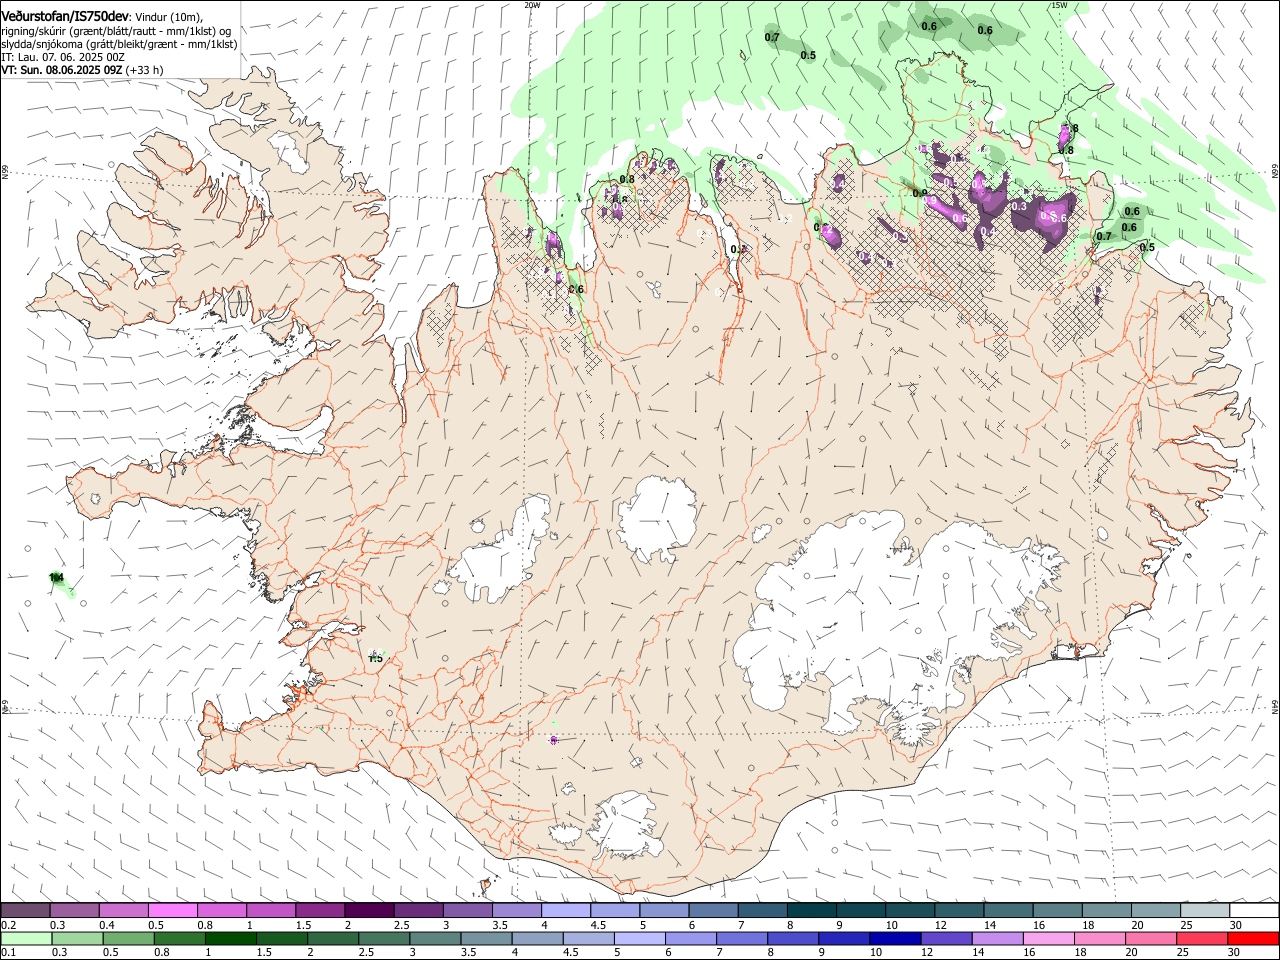Select the rain legend swatch labeled 0.3

point(77,938)
